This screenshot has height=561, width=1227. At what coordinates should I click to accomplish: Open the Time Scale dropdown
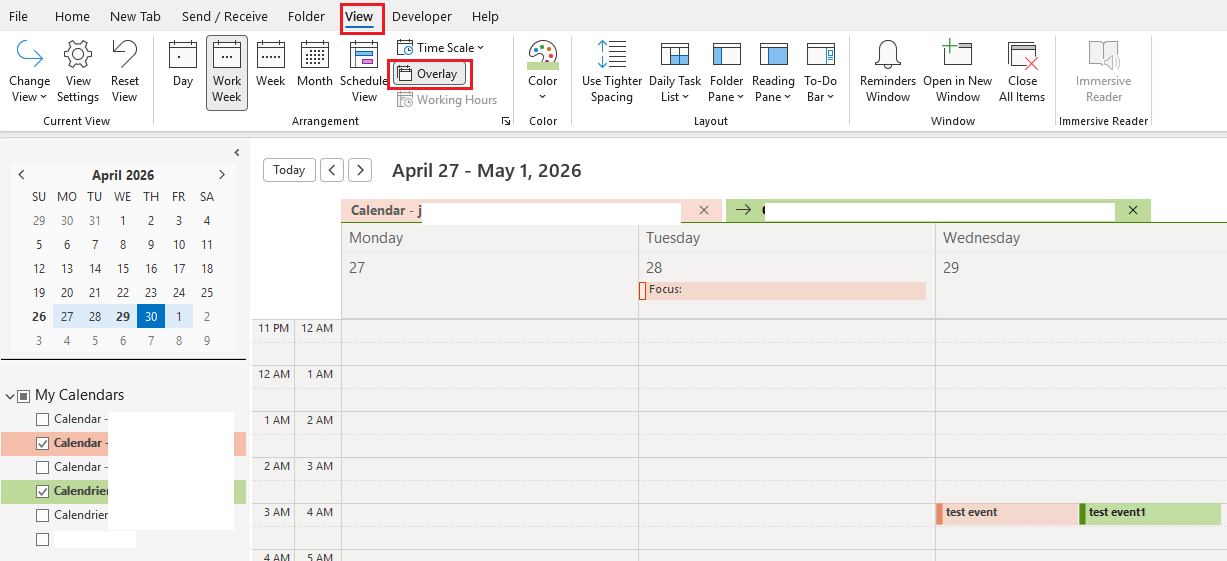pos(440,47)
